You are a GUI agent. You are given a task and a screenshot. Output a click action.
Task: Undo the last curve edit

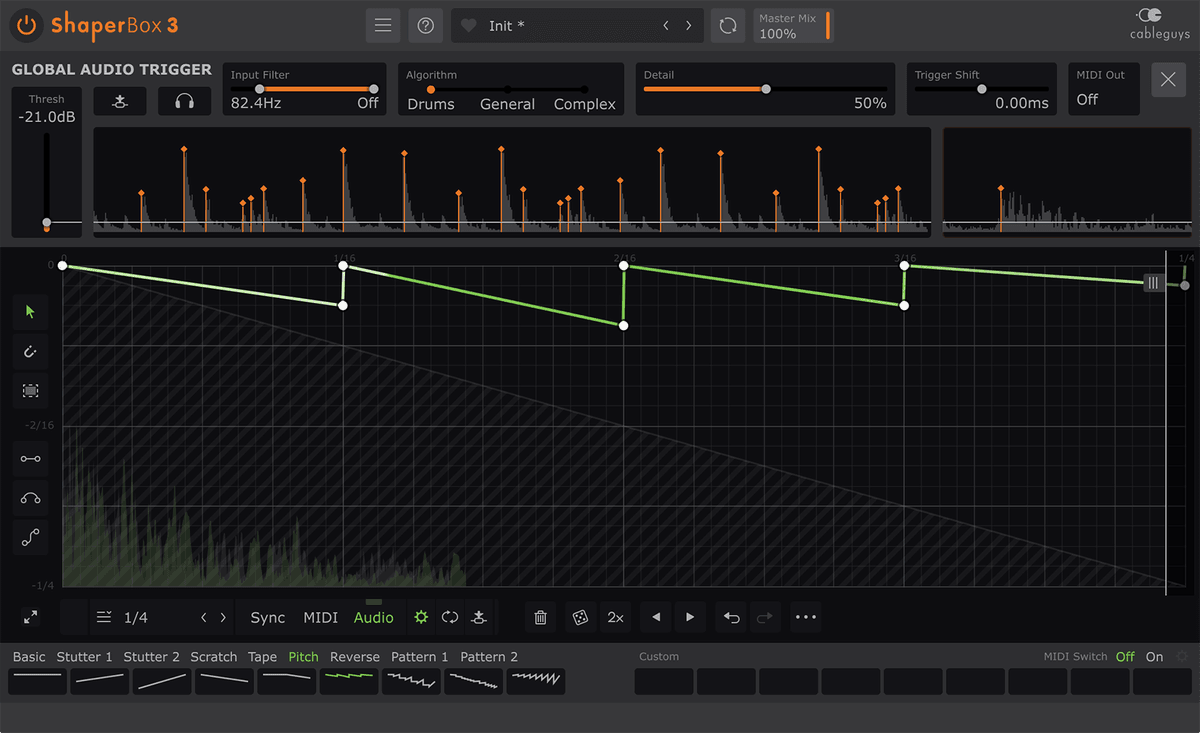(730, 617)
